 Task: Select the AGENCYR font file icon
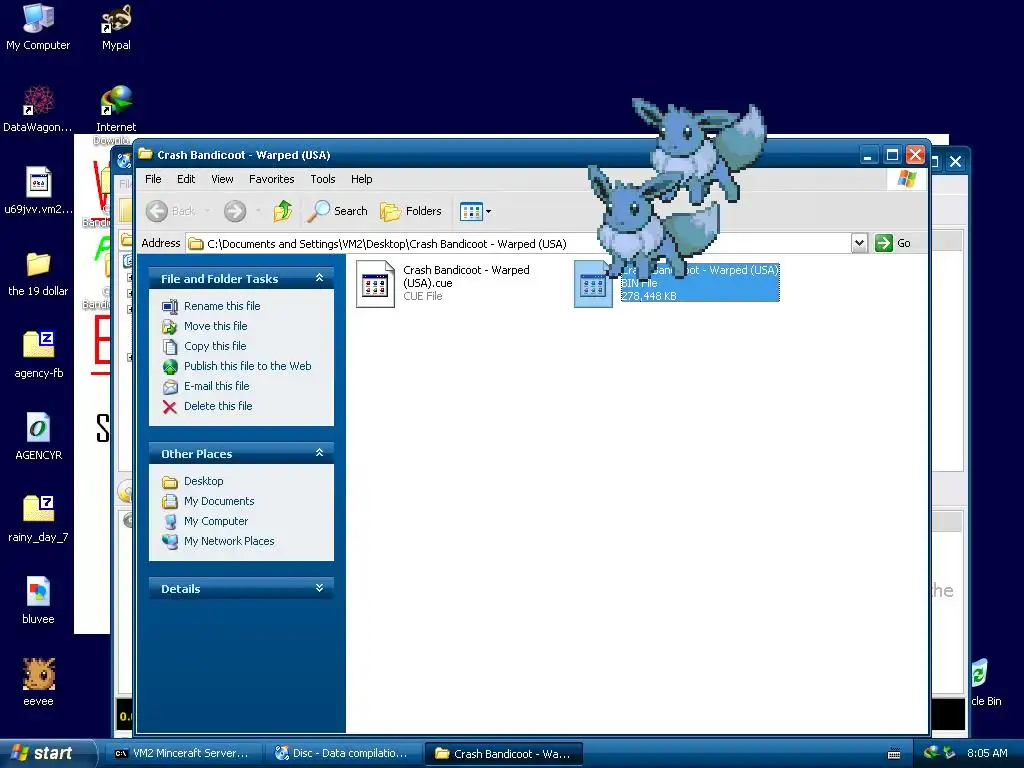(39, 436)
